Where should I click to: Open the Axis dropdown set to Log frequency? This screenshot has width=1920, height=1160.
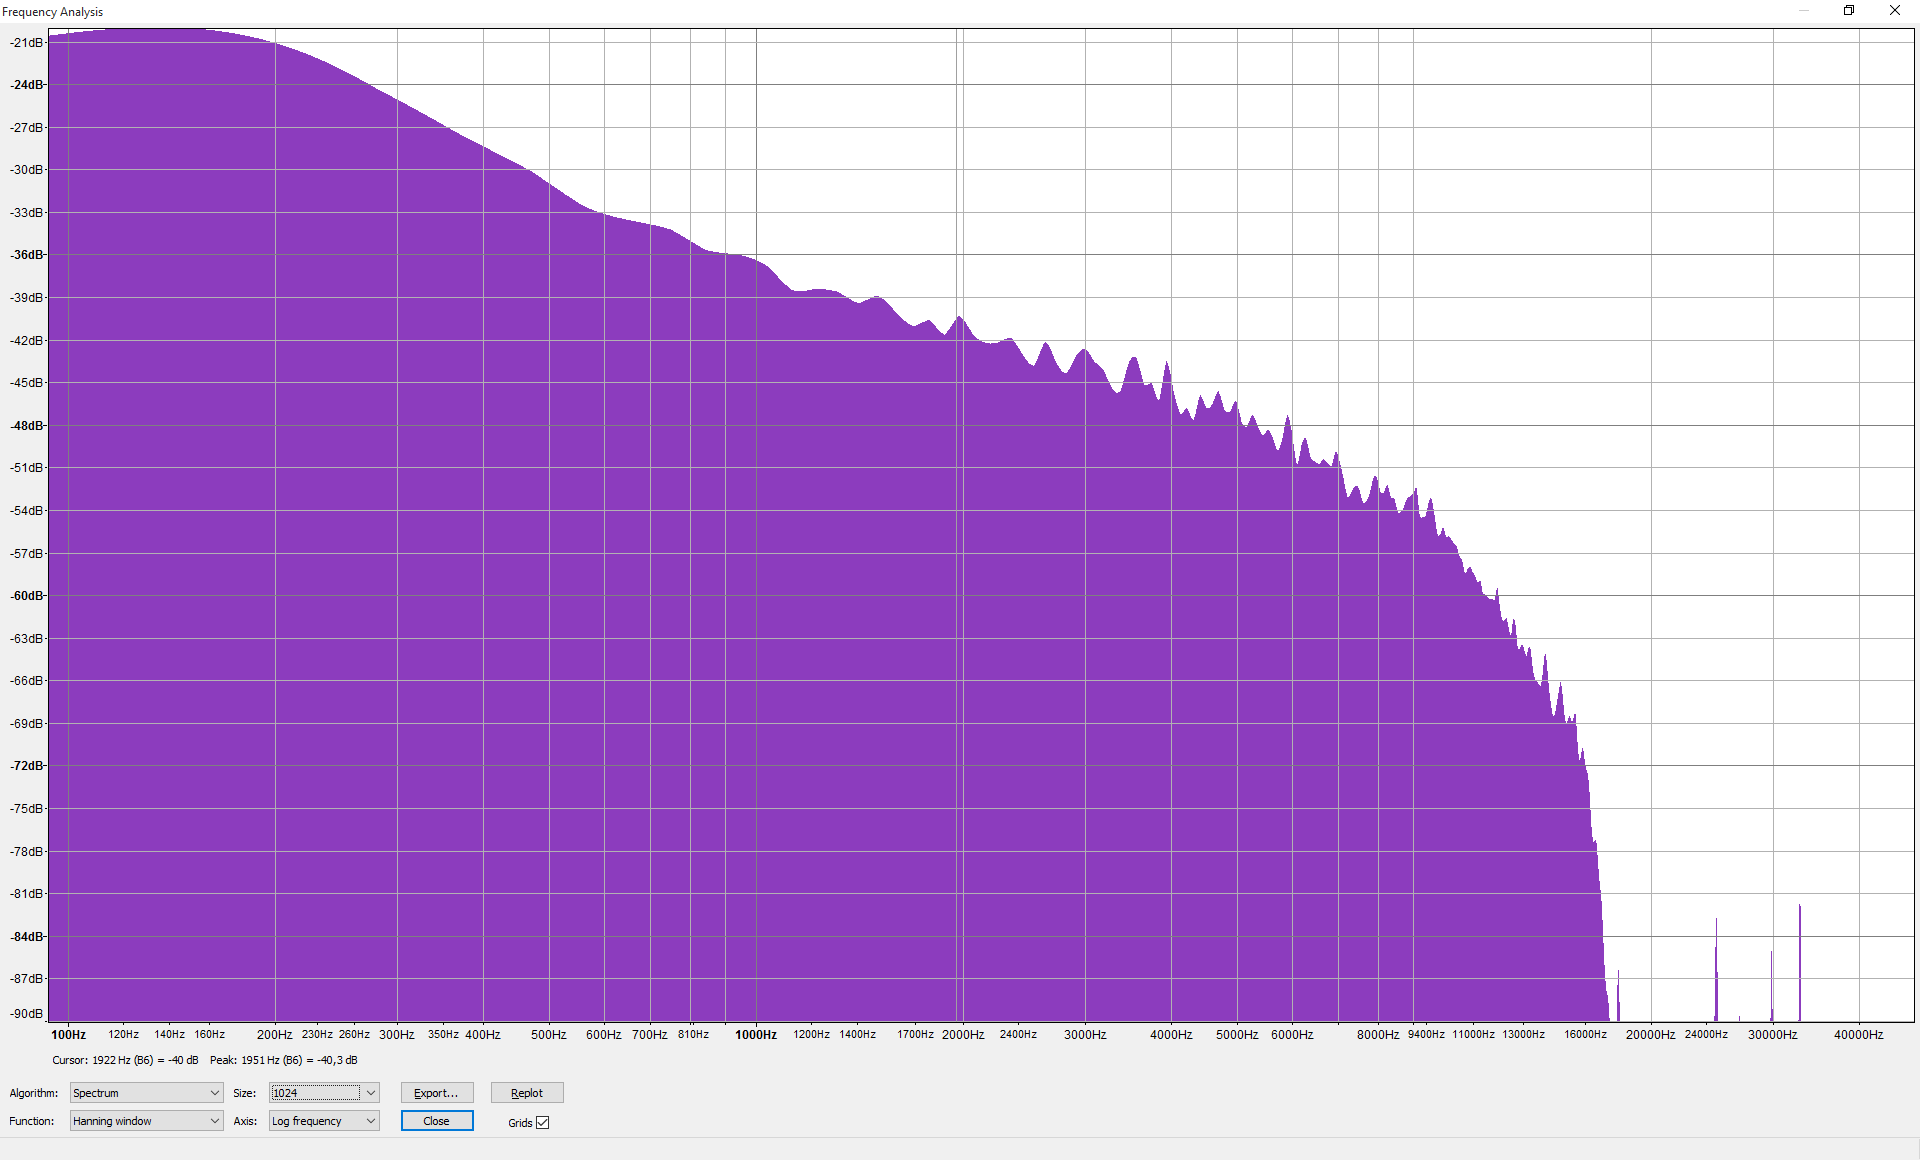point(324,1121)
